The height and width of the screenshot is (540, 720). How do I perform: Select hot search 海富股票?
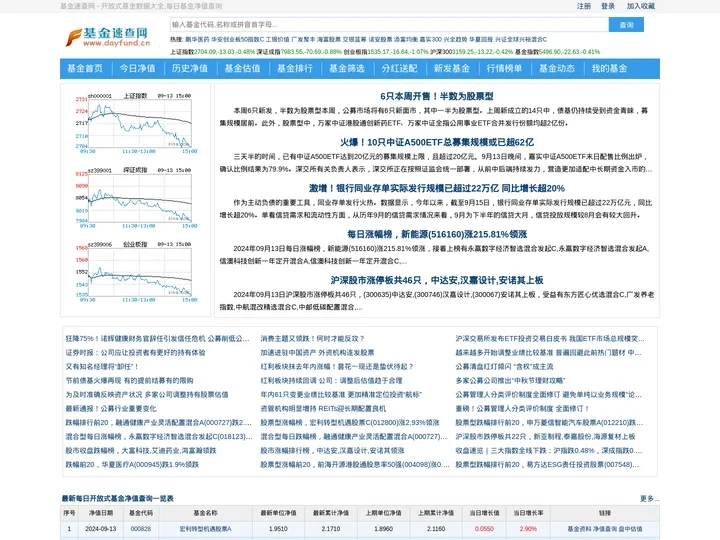(x=329, y=39)
